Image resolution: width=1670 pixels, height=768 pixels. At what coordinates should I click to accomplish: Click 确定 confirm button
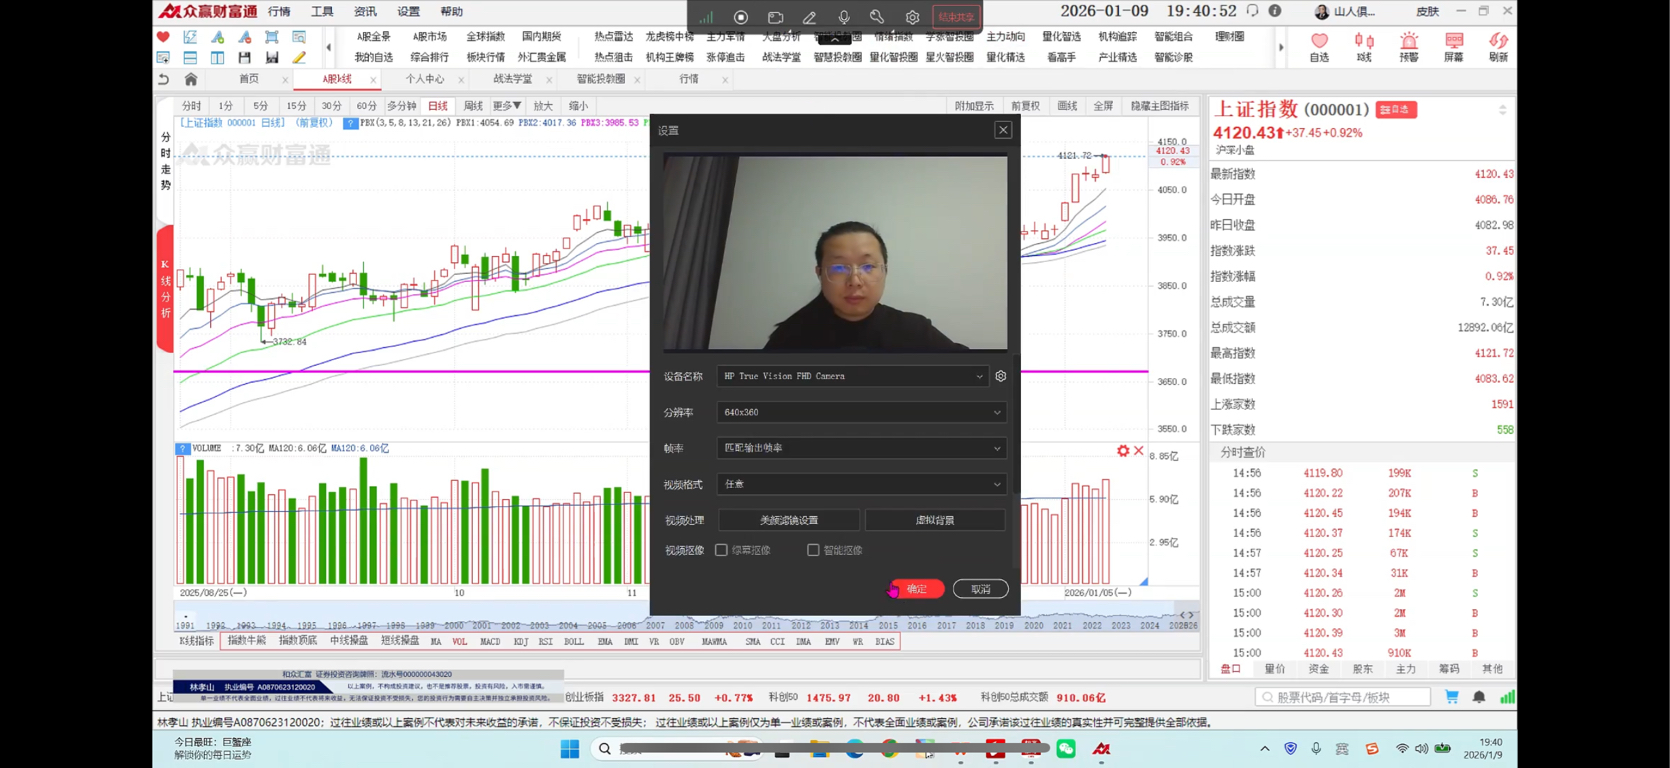coord(917,589)
